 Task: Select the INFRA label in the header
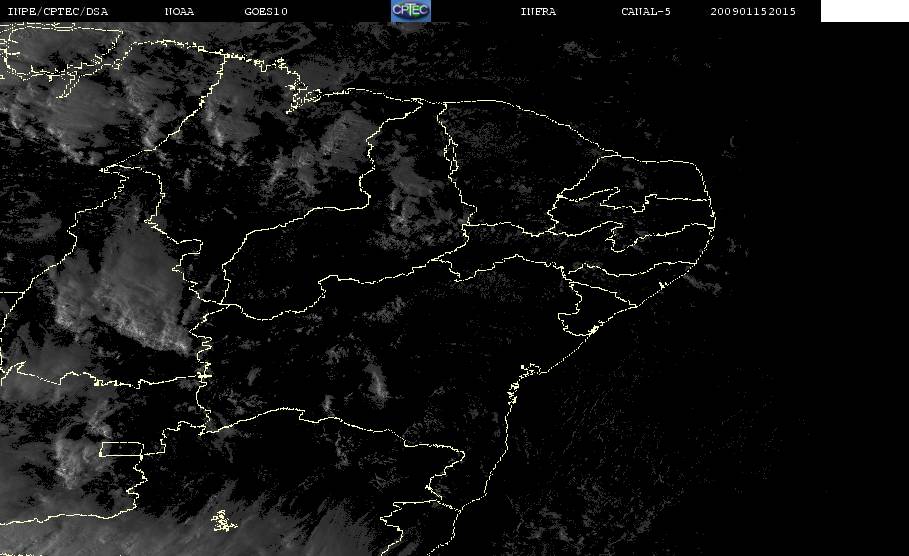[x=539, y=12]
